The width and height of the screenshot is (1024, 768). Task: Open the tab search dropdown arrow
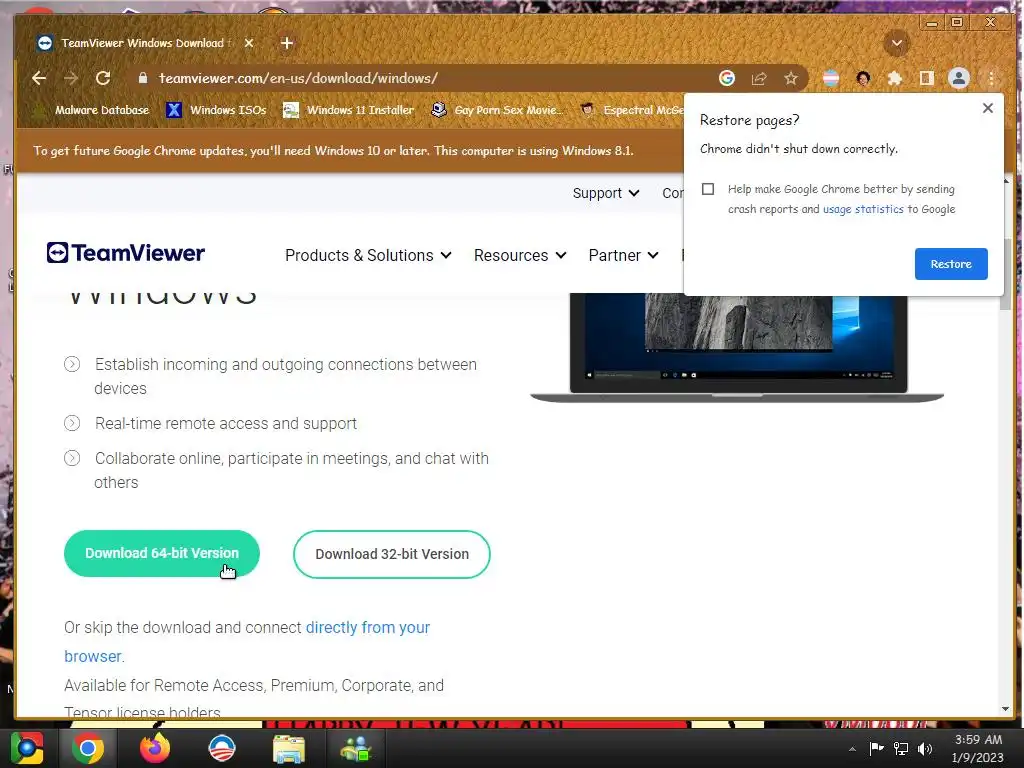pos(897,43)
